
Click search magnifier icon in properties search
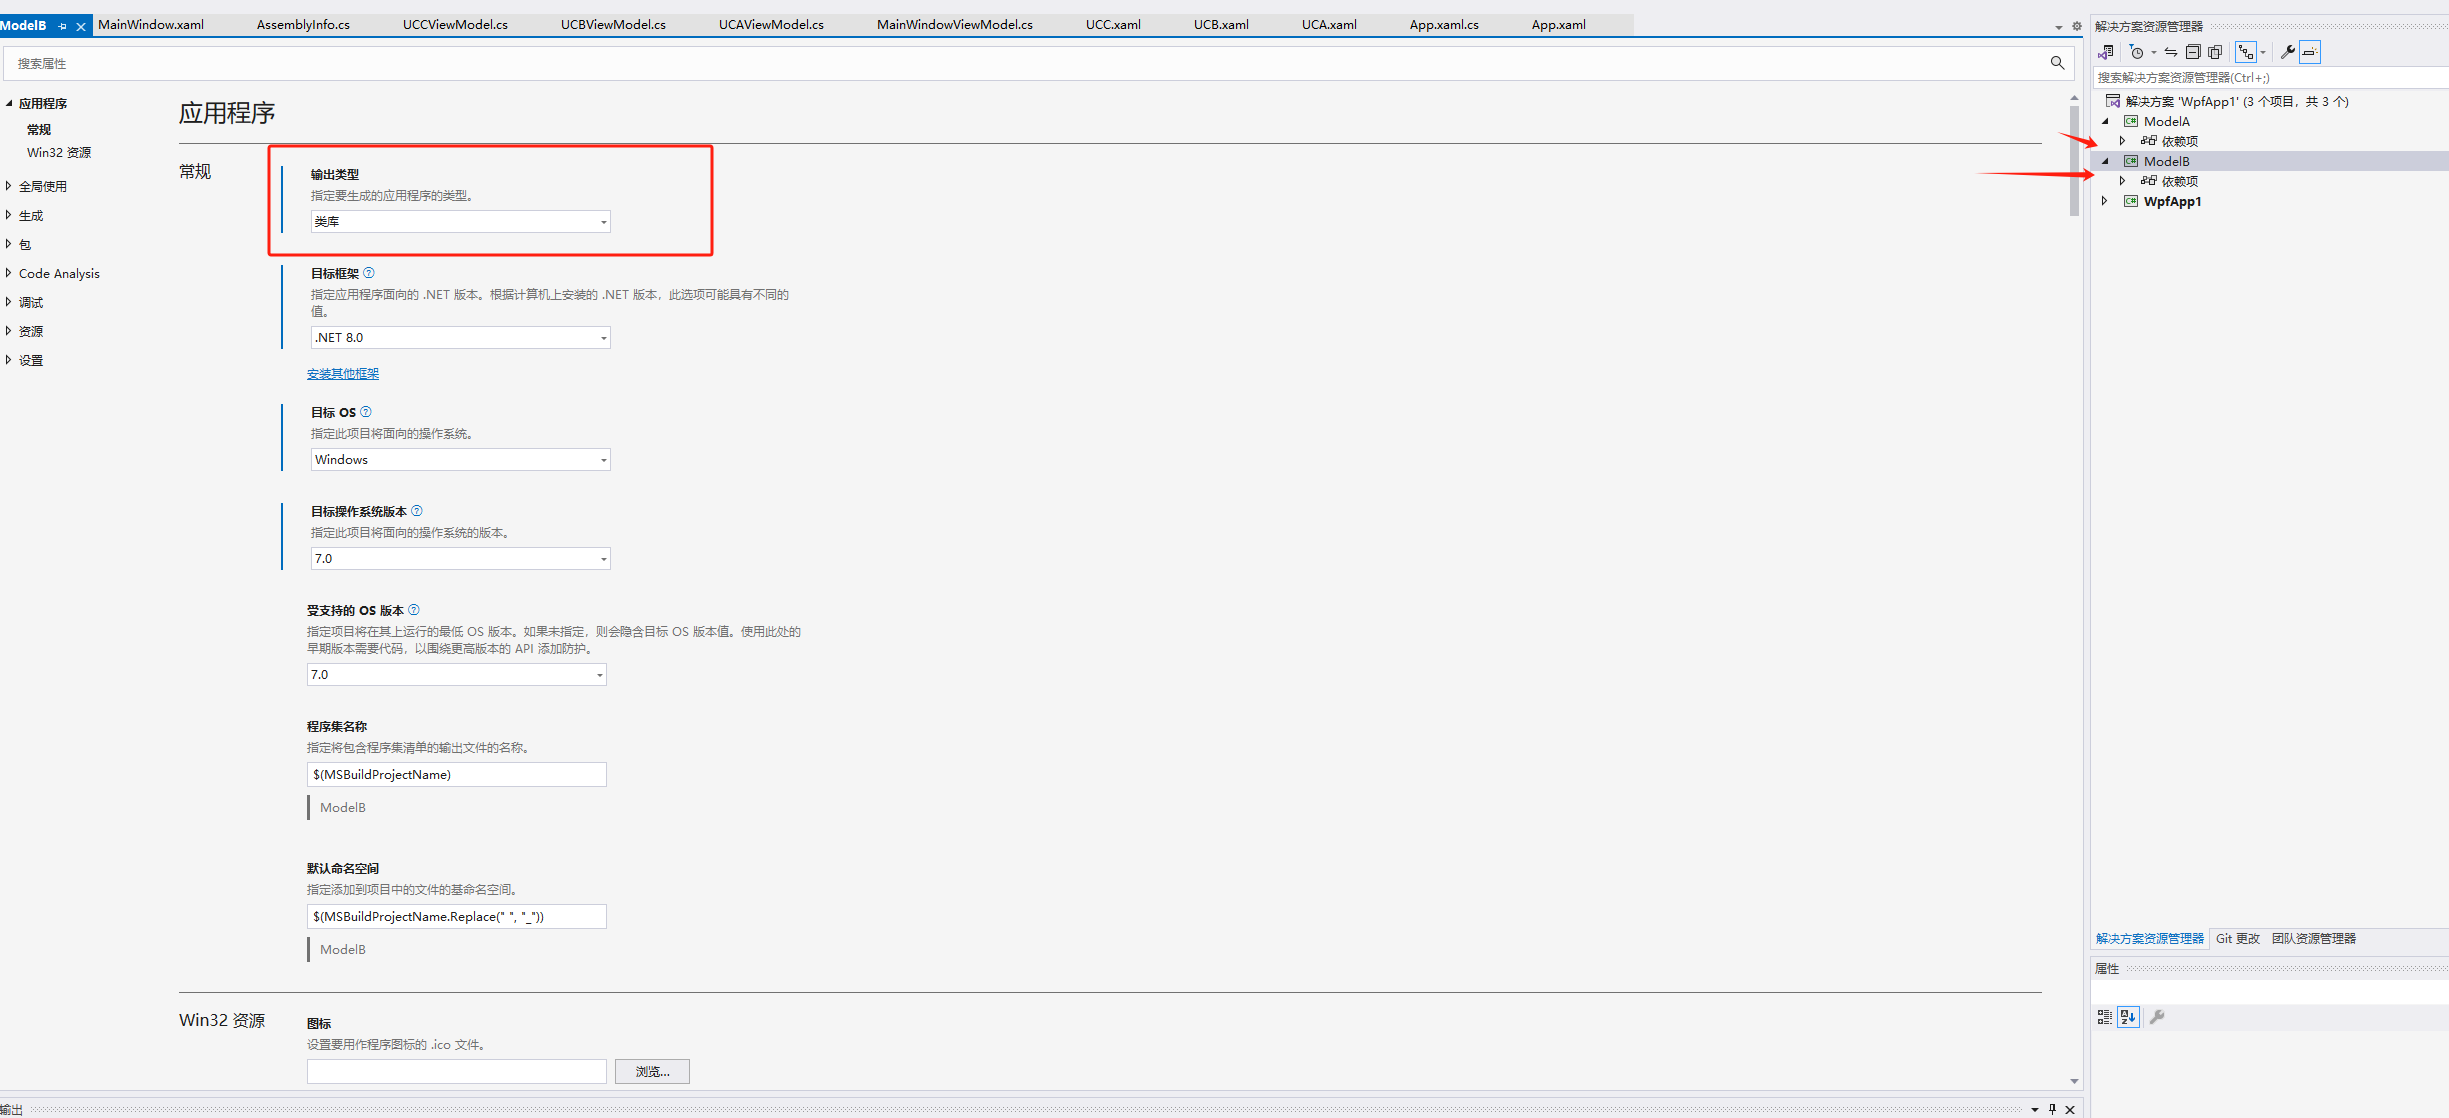coord(2057,63)
